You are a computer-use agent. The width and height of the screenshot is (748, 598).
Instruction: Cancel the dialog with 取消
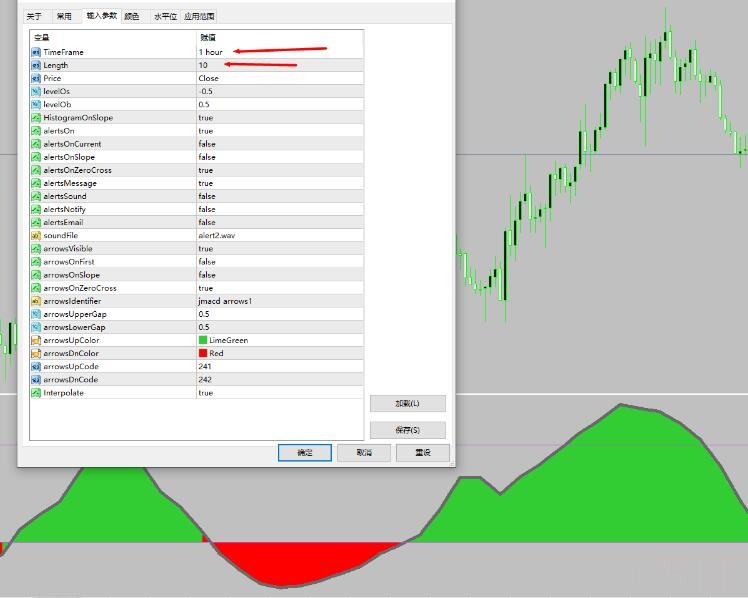(364, 453)
